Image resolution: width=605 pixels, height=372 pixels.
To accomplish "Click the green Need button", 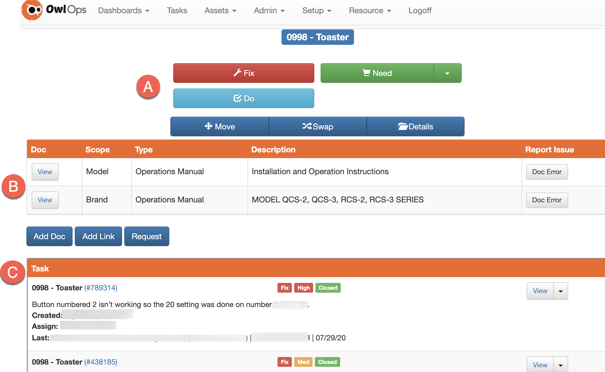I will (x=377, y=73).
